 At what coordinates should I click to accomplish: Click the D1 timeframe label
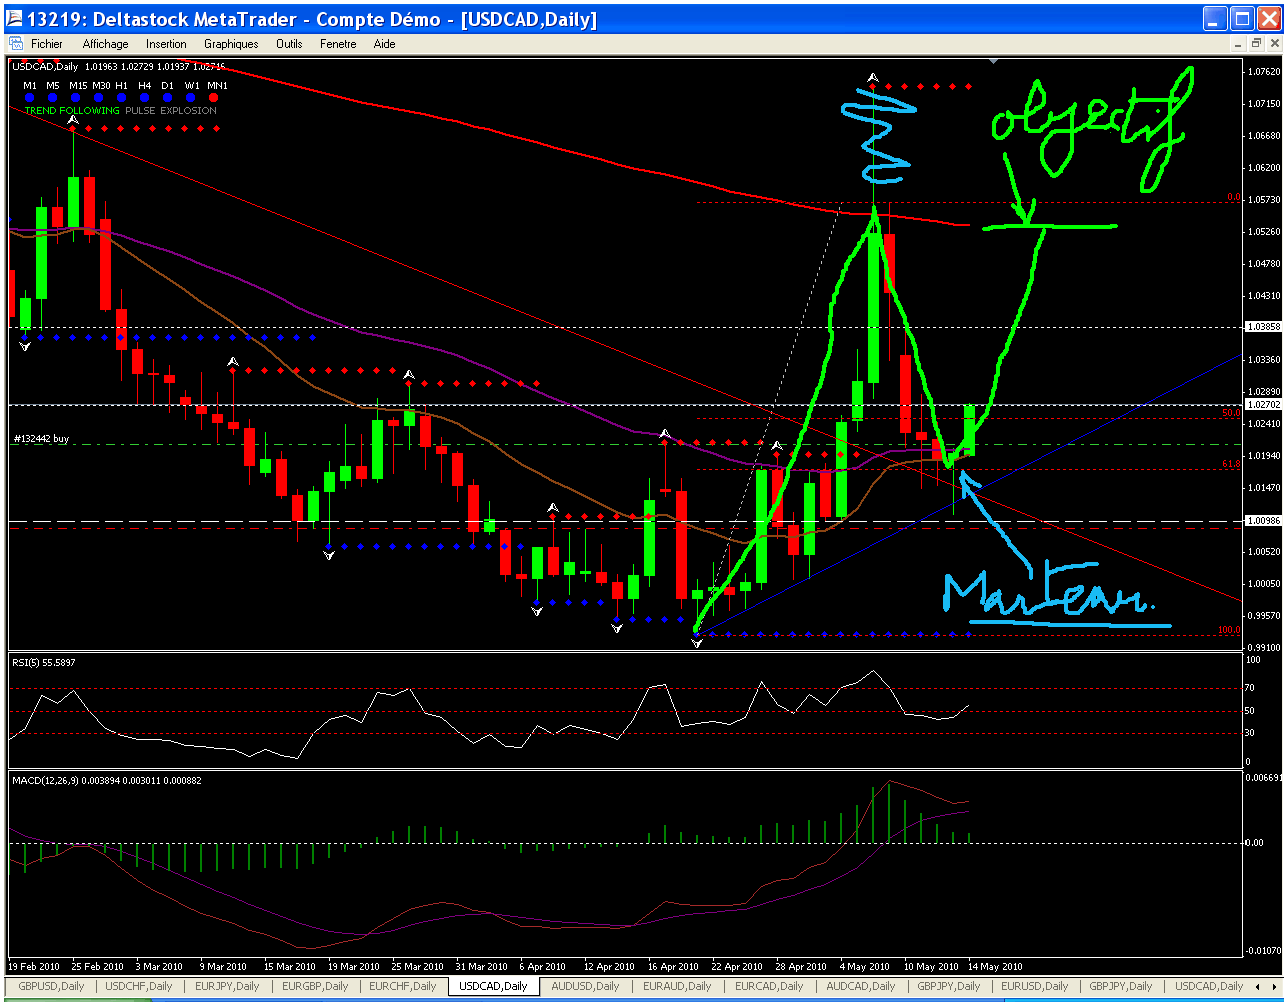coord(168,86)
